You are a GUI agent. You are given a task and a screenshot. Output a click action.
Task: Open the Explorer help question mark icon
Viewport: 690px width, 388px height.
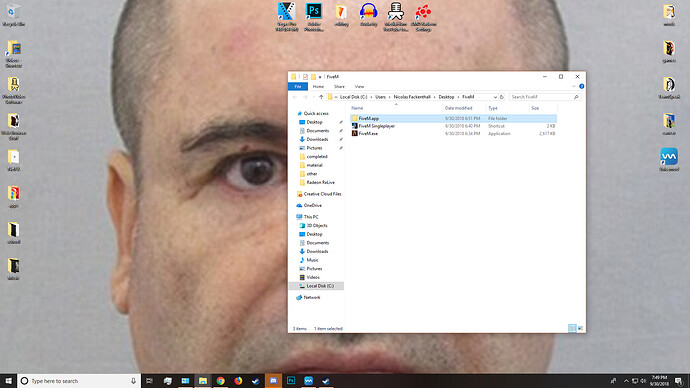click(x=581, y=86)
